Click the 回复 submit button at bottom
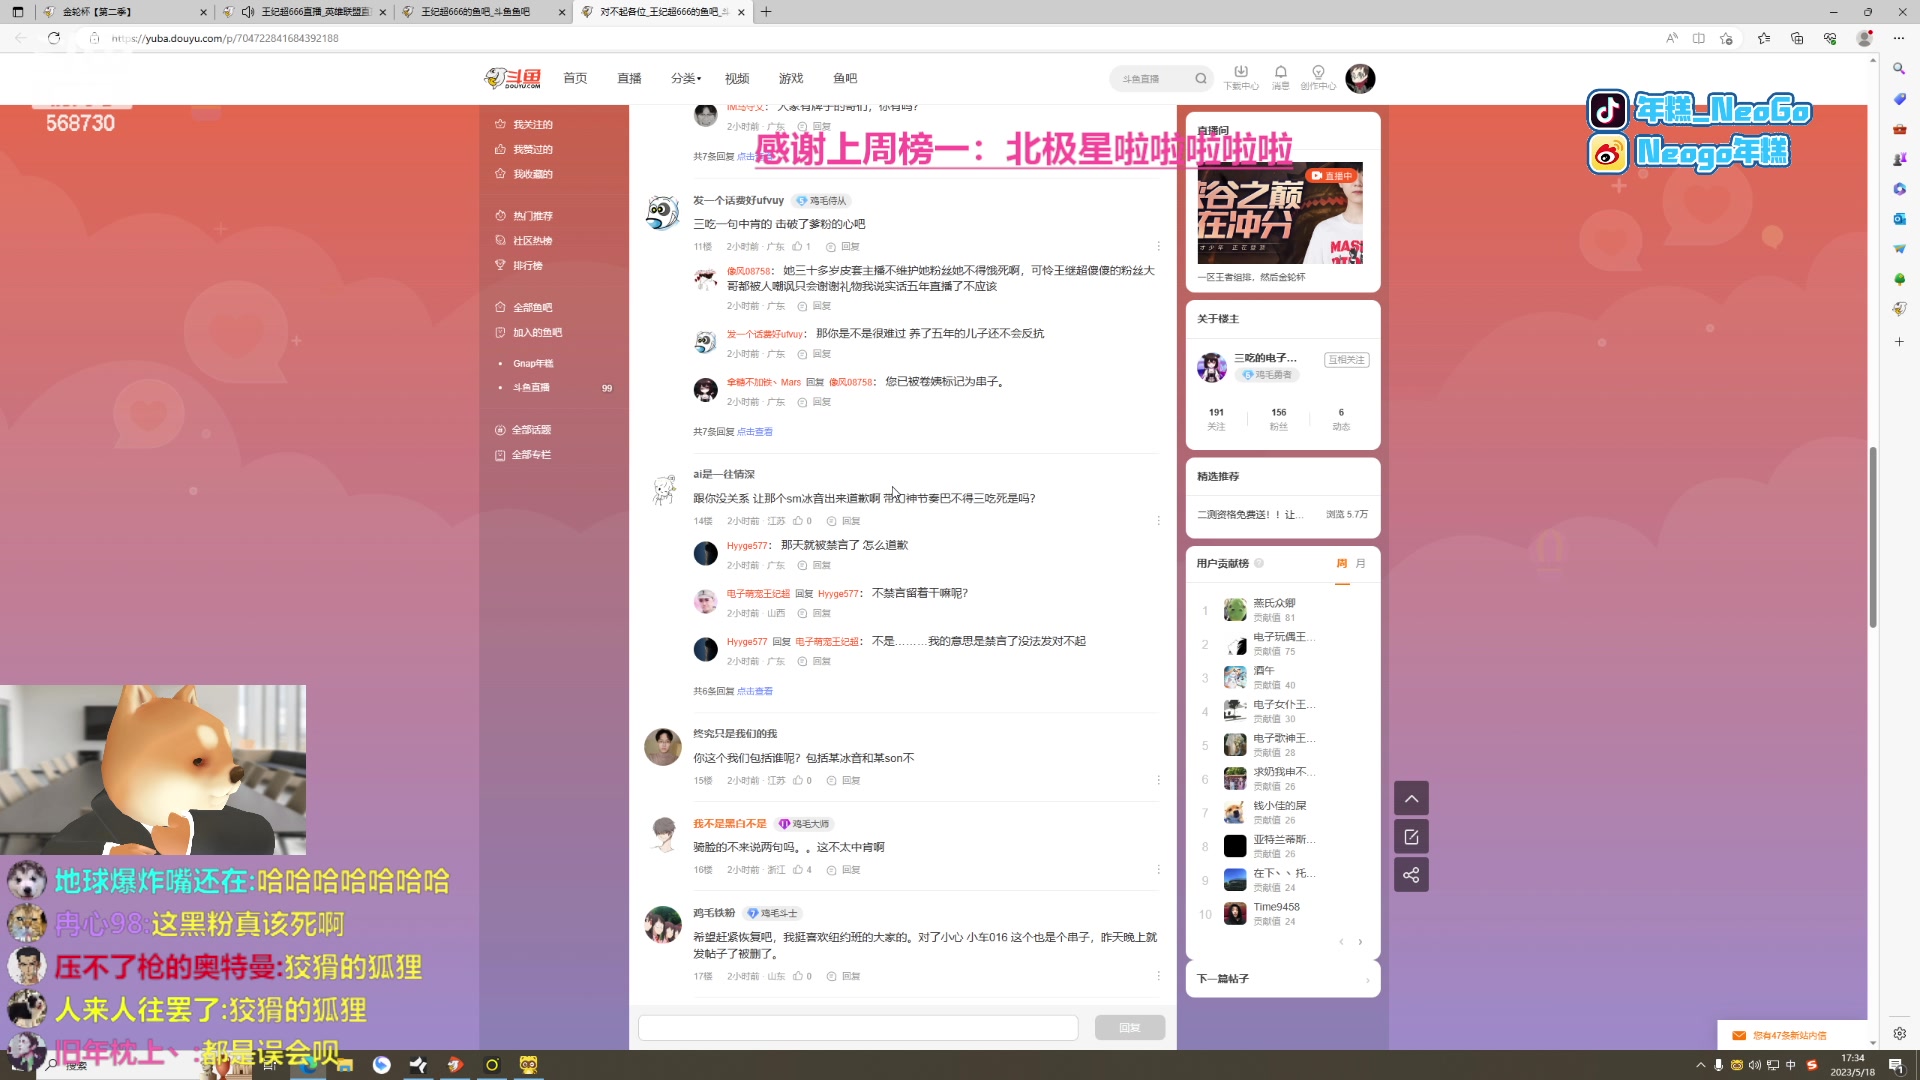Screen dimensions: 1920x1080 click(1129, 1028)
